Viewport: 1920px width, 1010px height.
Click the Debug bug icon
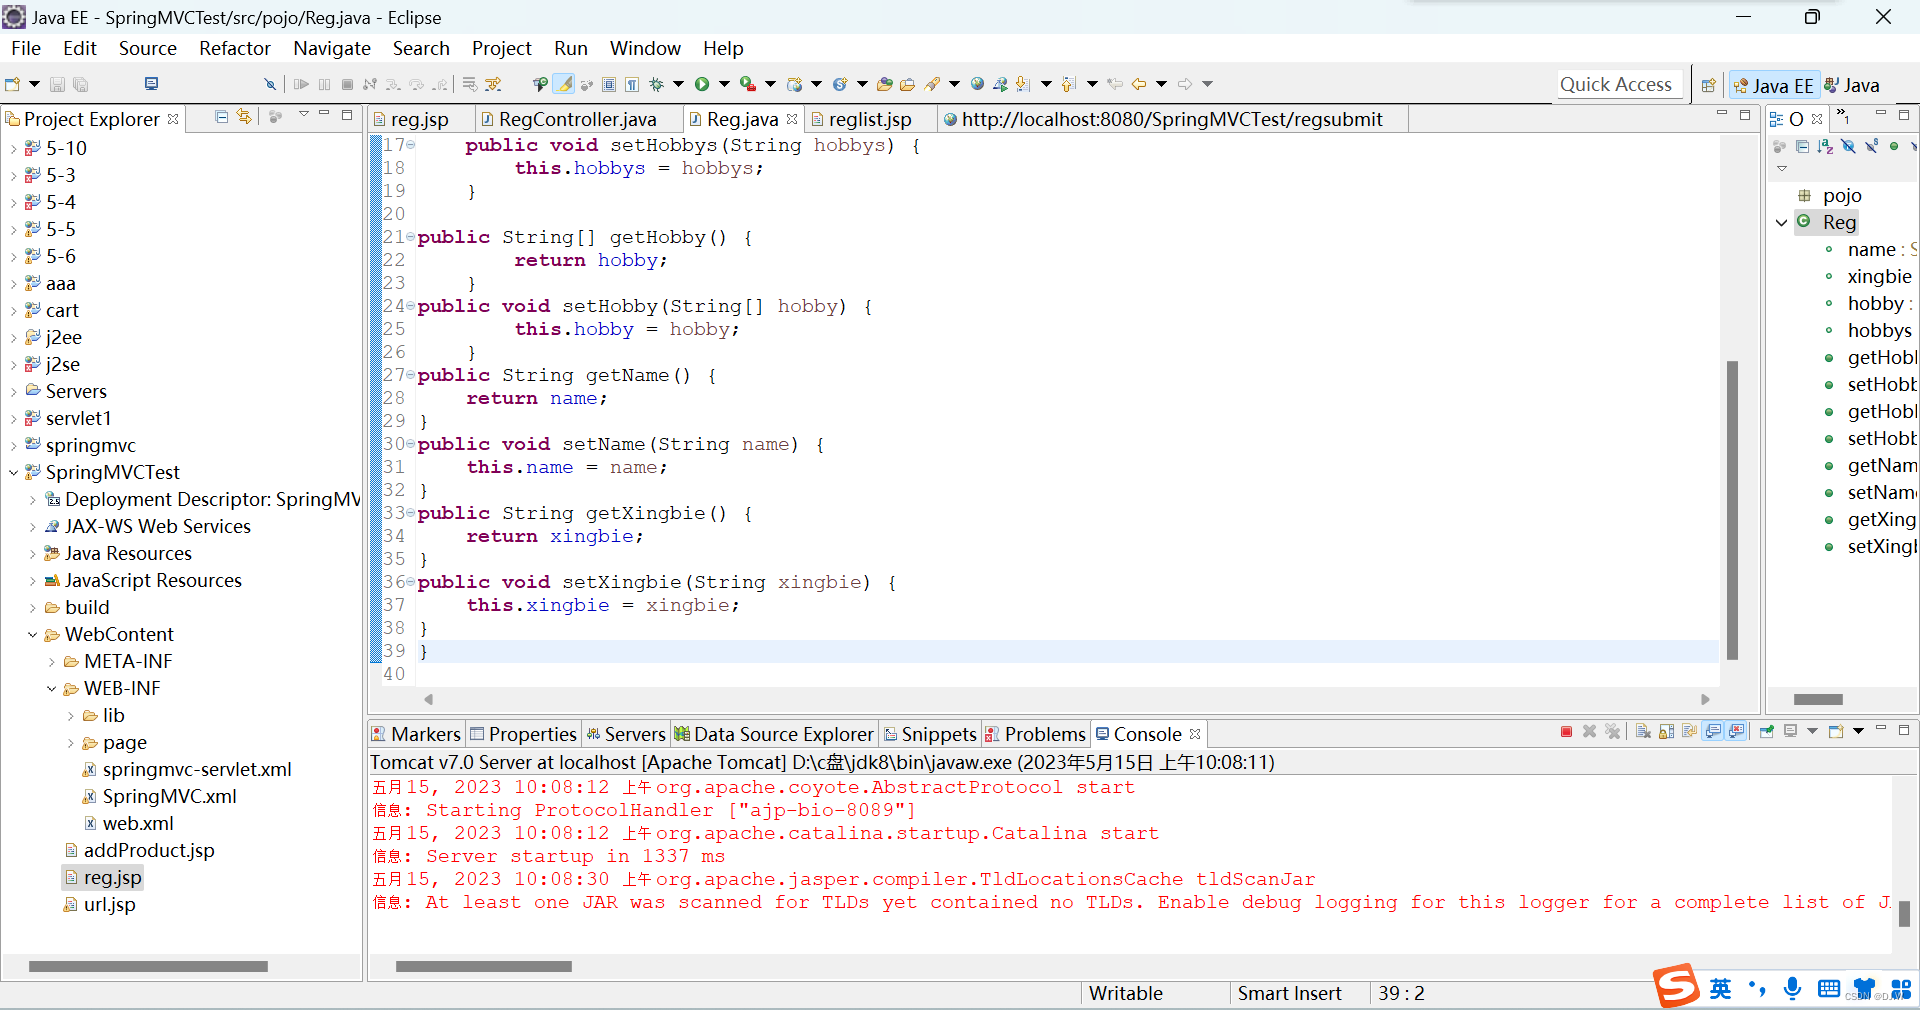pyautogui.click(x=656, y=85)
